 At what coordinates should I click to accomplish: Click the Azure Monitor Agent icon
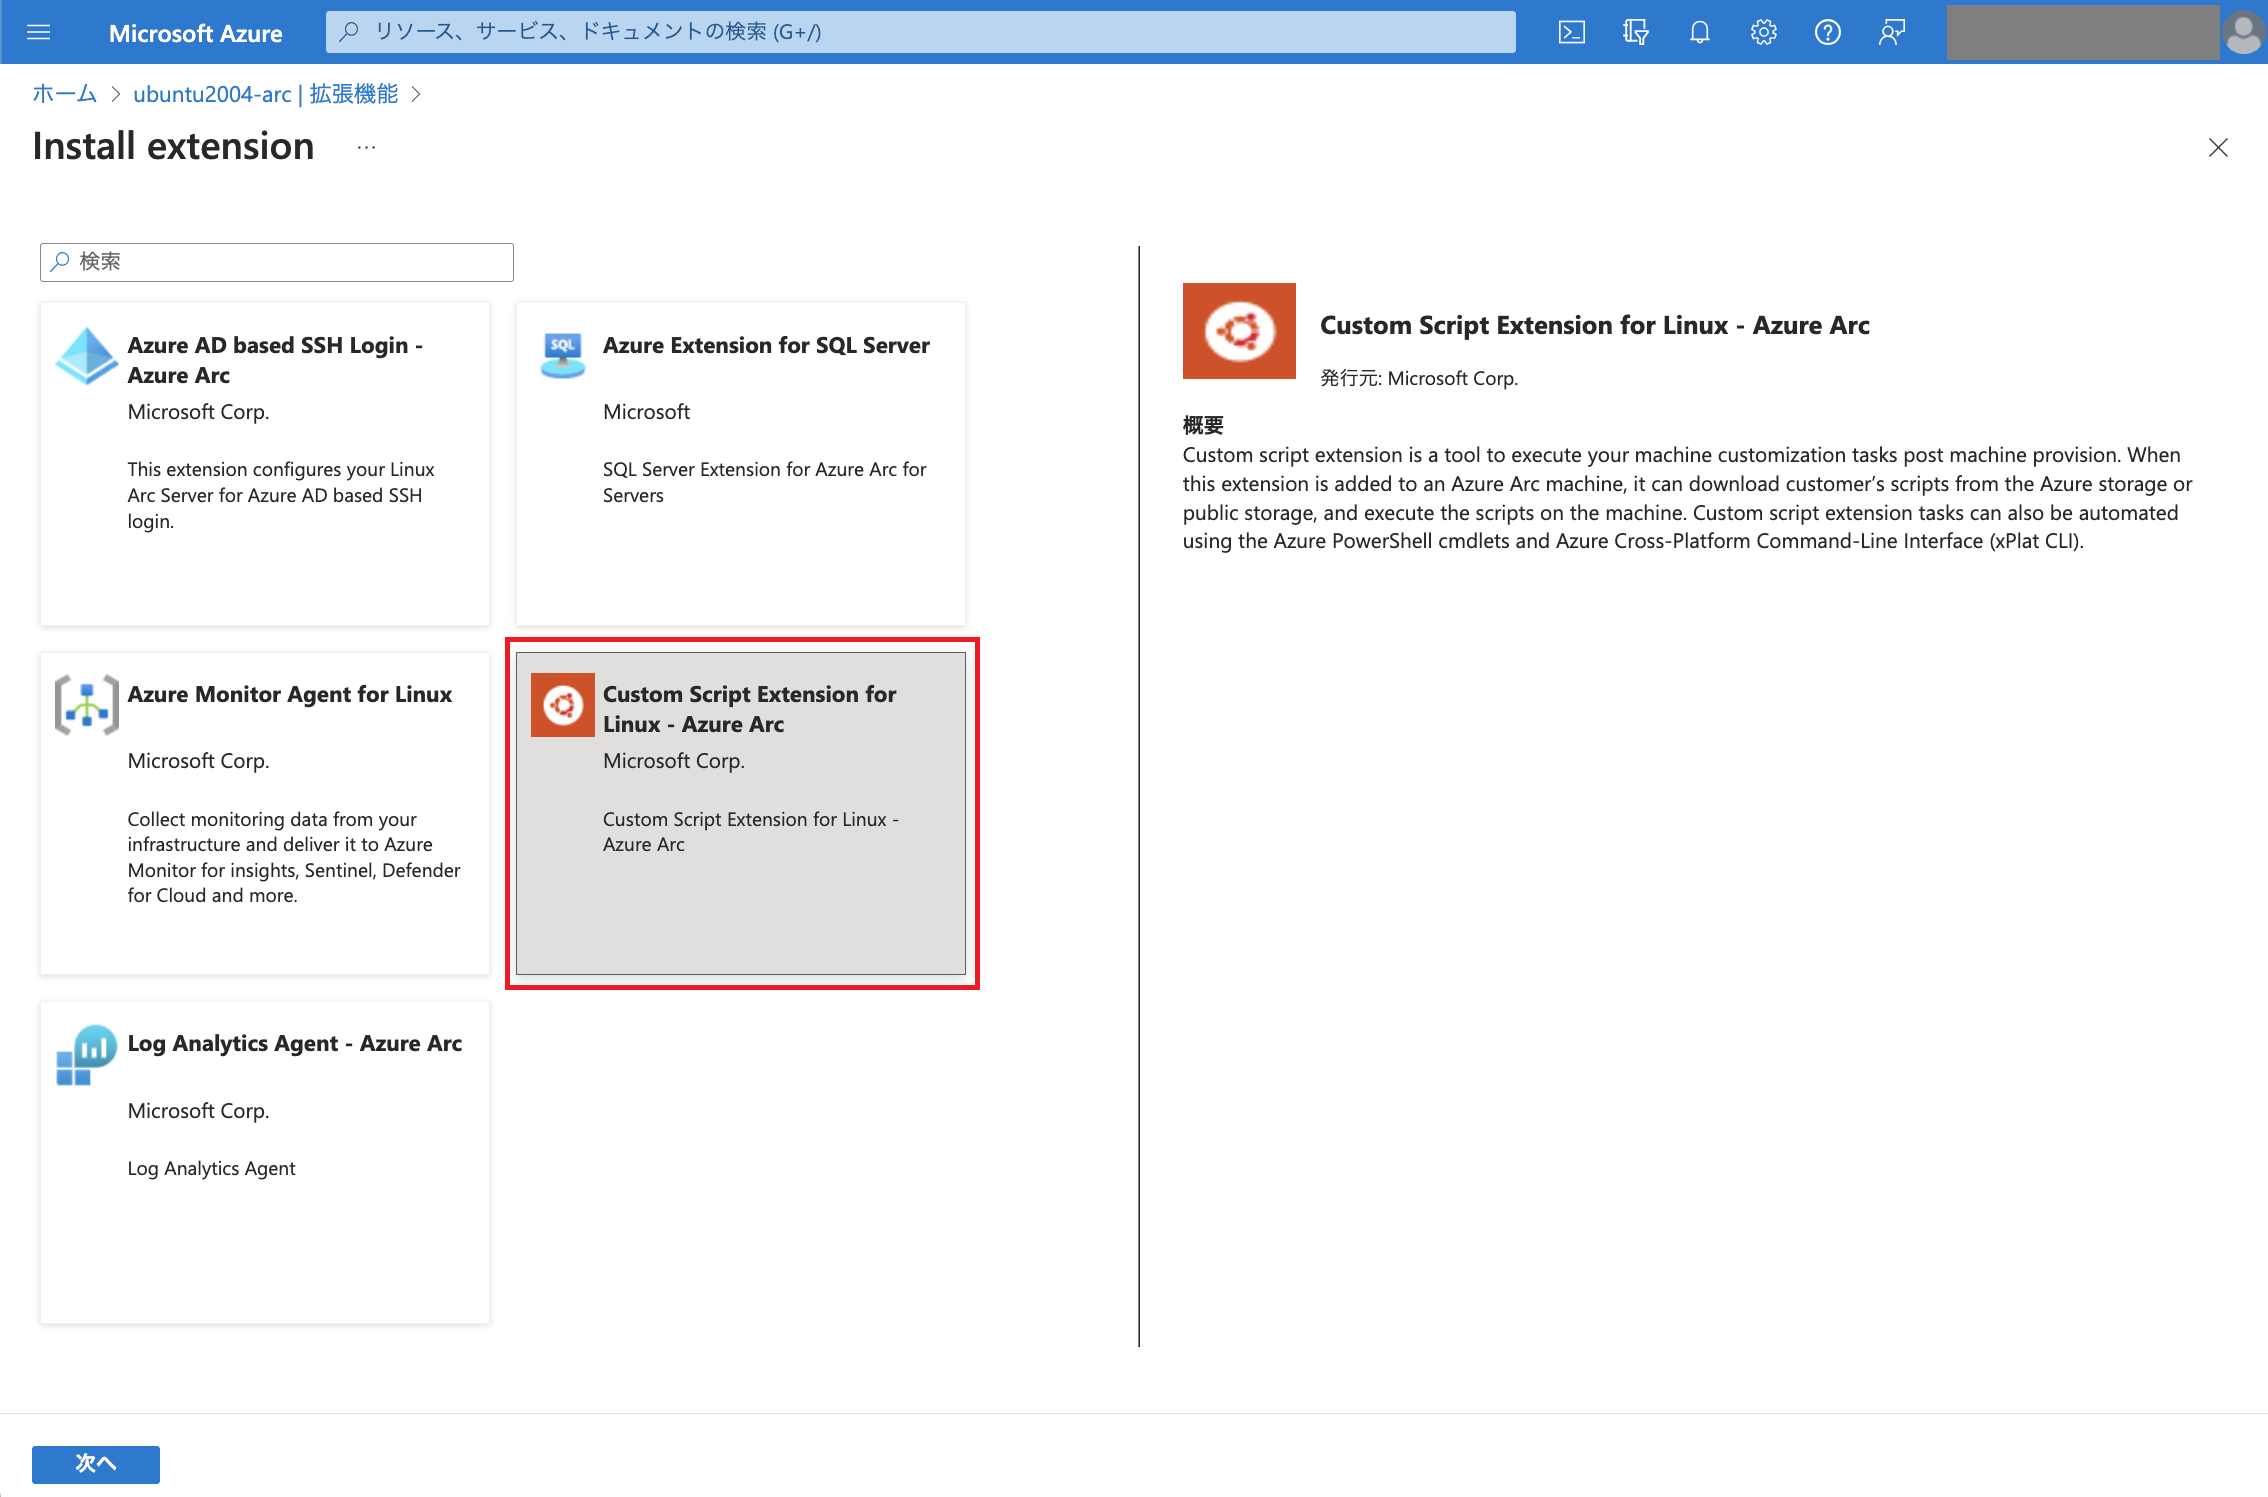pyautogui.click(x=87, y=705)
